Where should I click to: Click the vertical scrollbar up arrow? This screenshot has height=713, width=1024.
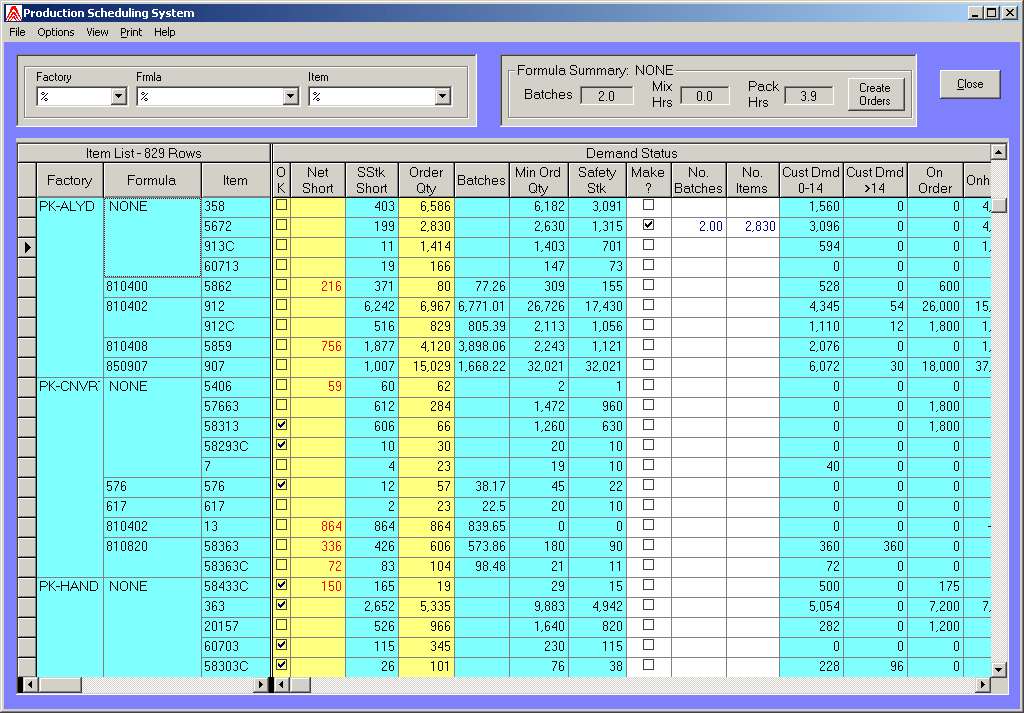(999, 153)
